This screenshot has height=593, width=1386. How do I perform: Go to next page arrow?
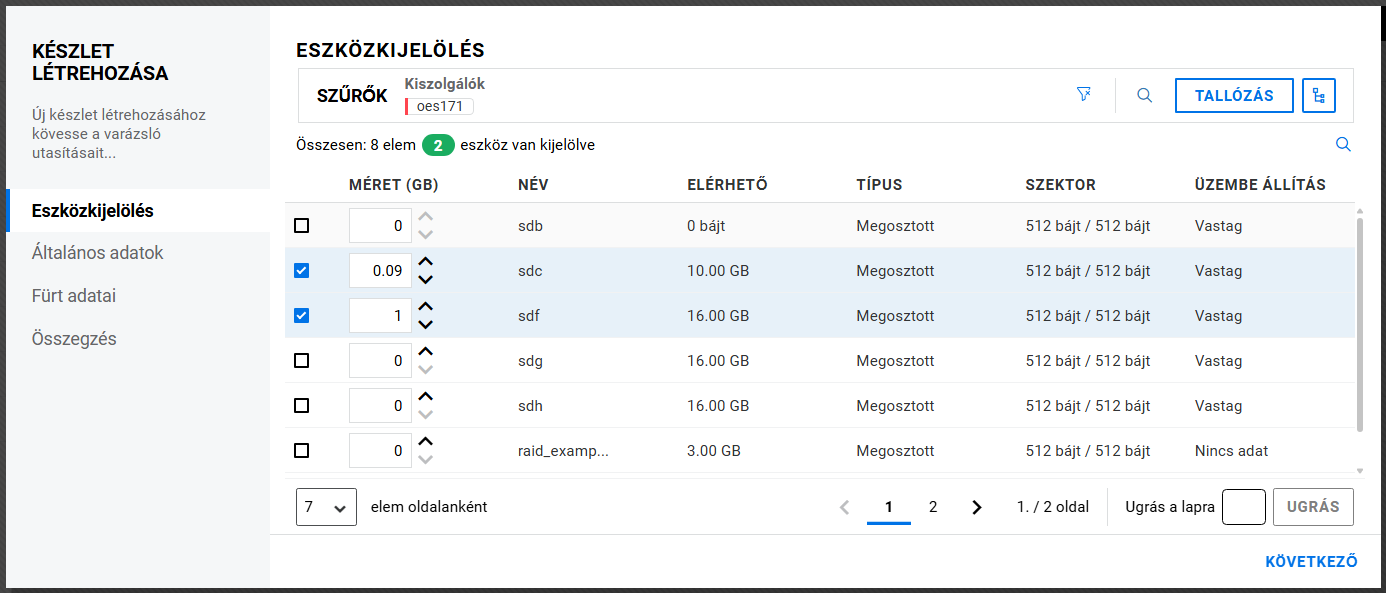point(977,507)
